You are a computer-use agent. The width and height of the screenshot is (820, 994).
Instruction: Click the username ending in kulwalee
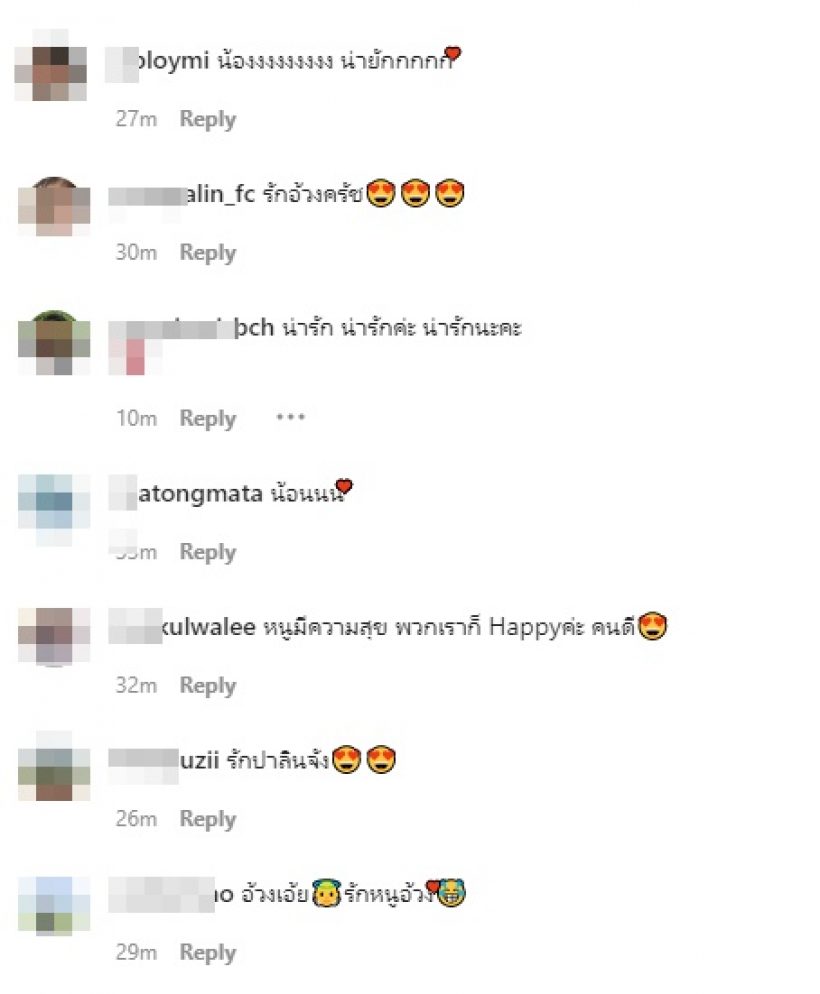tap(182, 627)
